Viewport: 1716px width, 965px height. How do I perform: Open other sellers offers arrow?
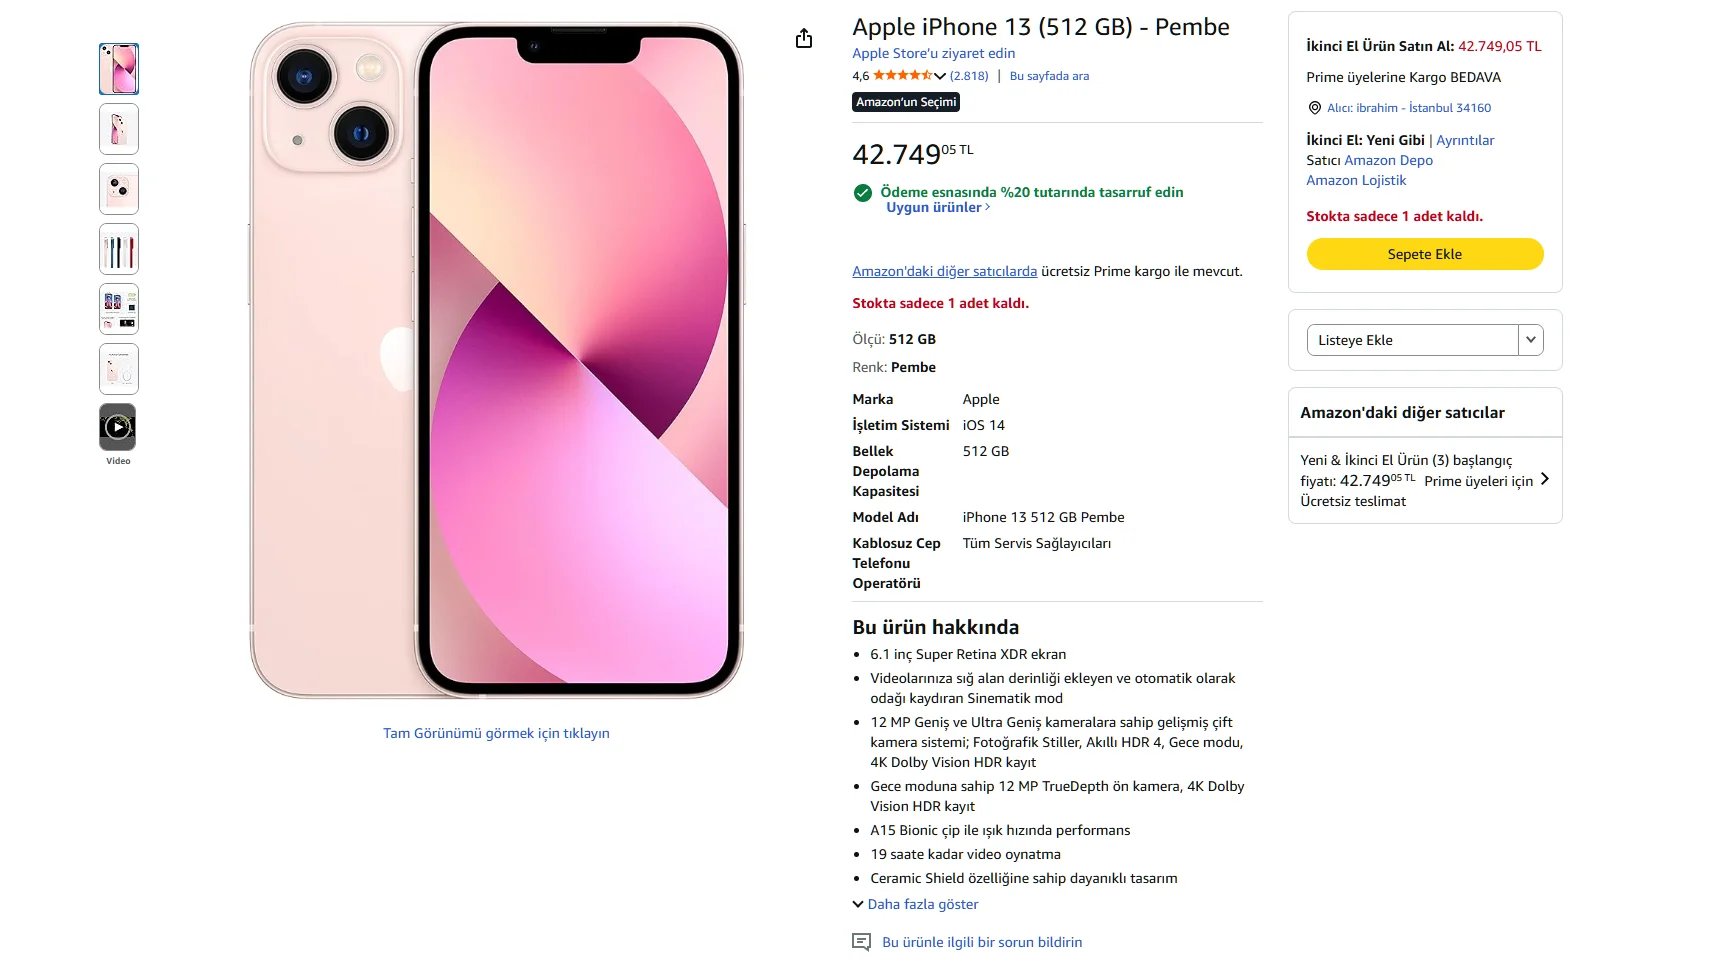[x=1545, y=479]
